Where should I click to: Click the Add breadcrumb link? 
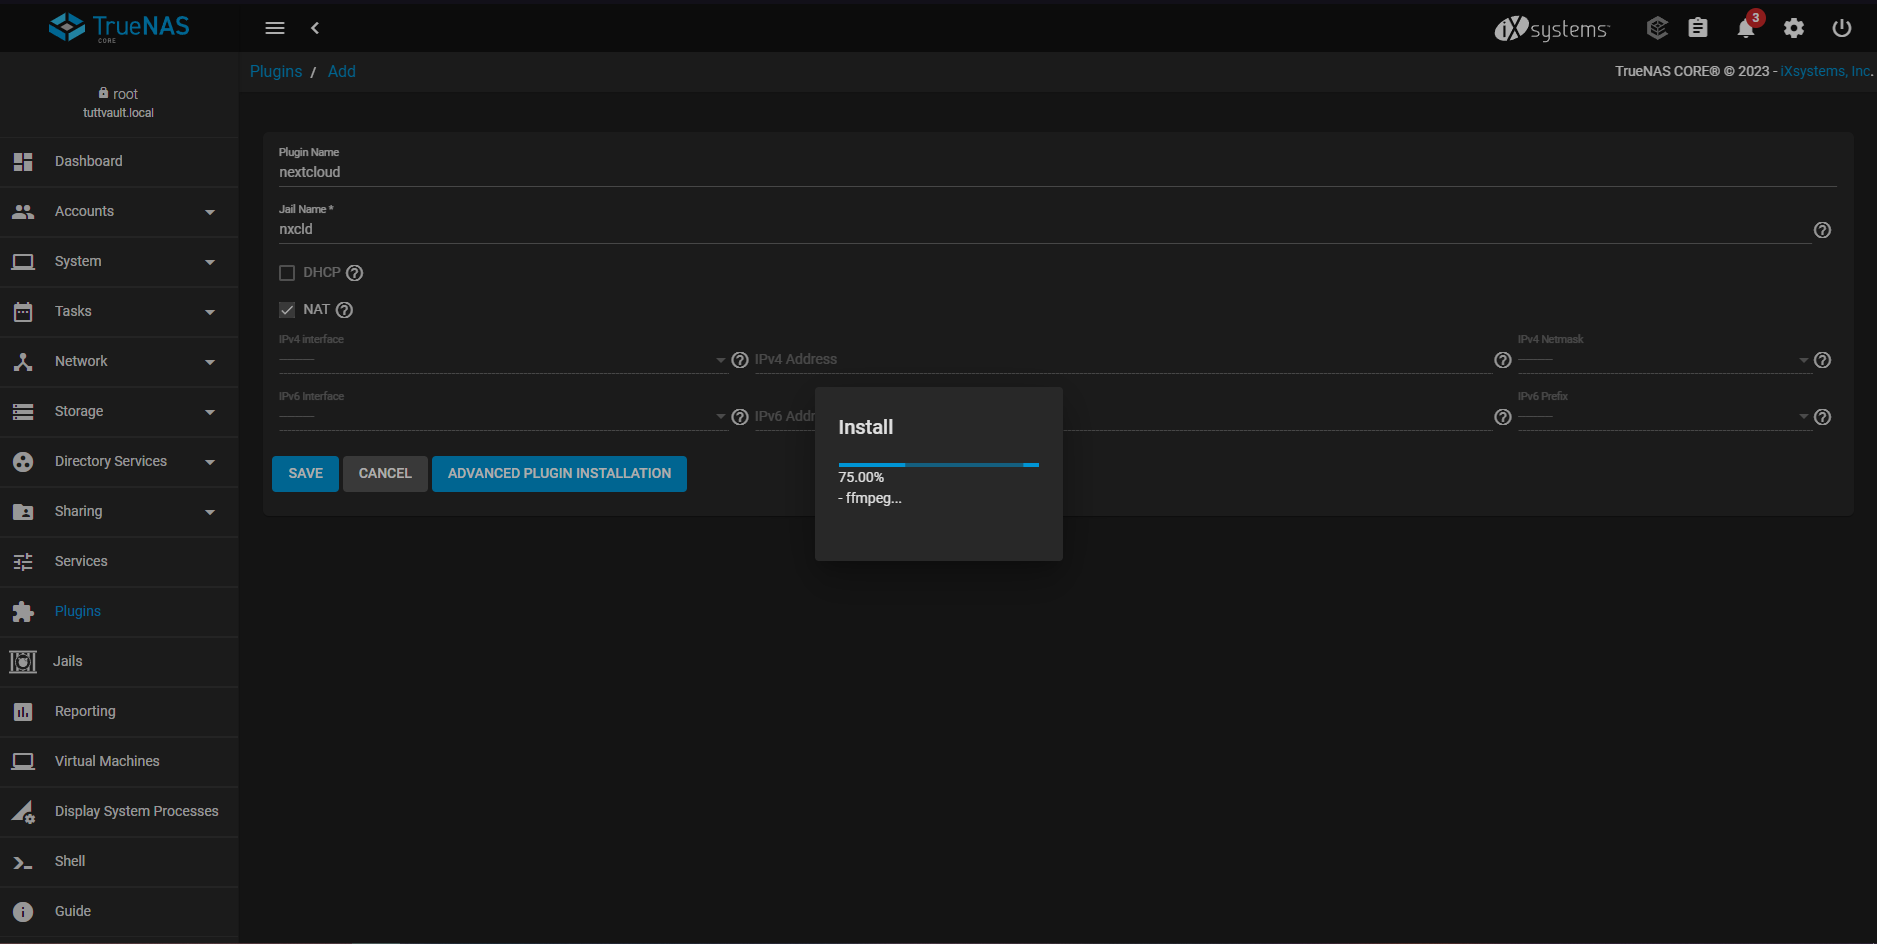[342, 72]
